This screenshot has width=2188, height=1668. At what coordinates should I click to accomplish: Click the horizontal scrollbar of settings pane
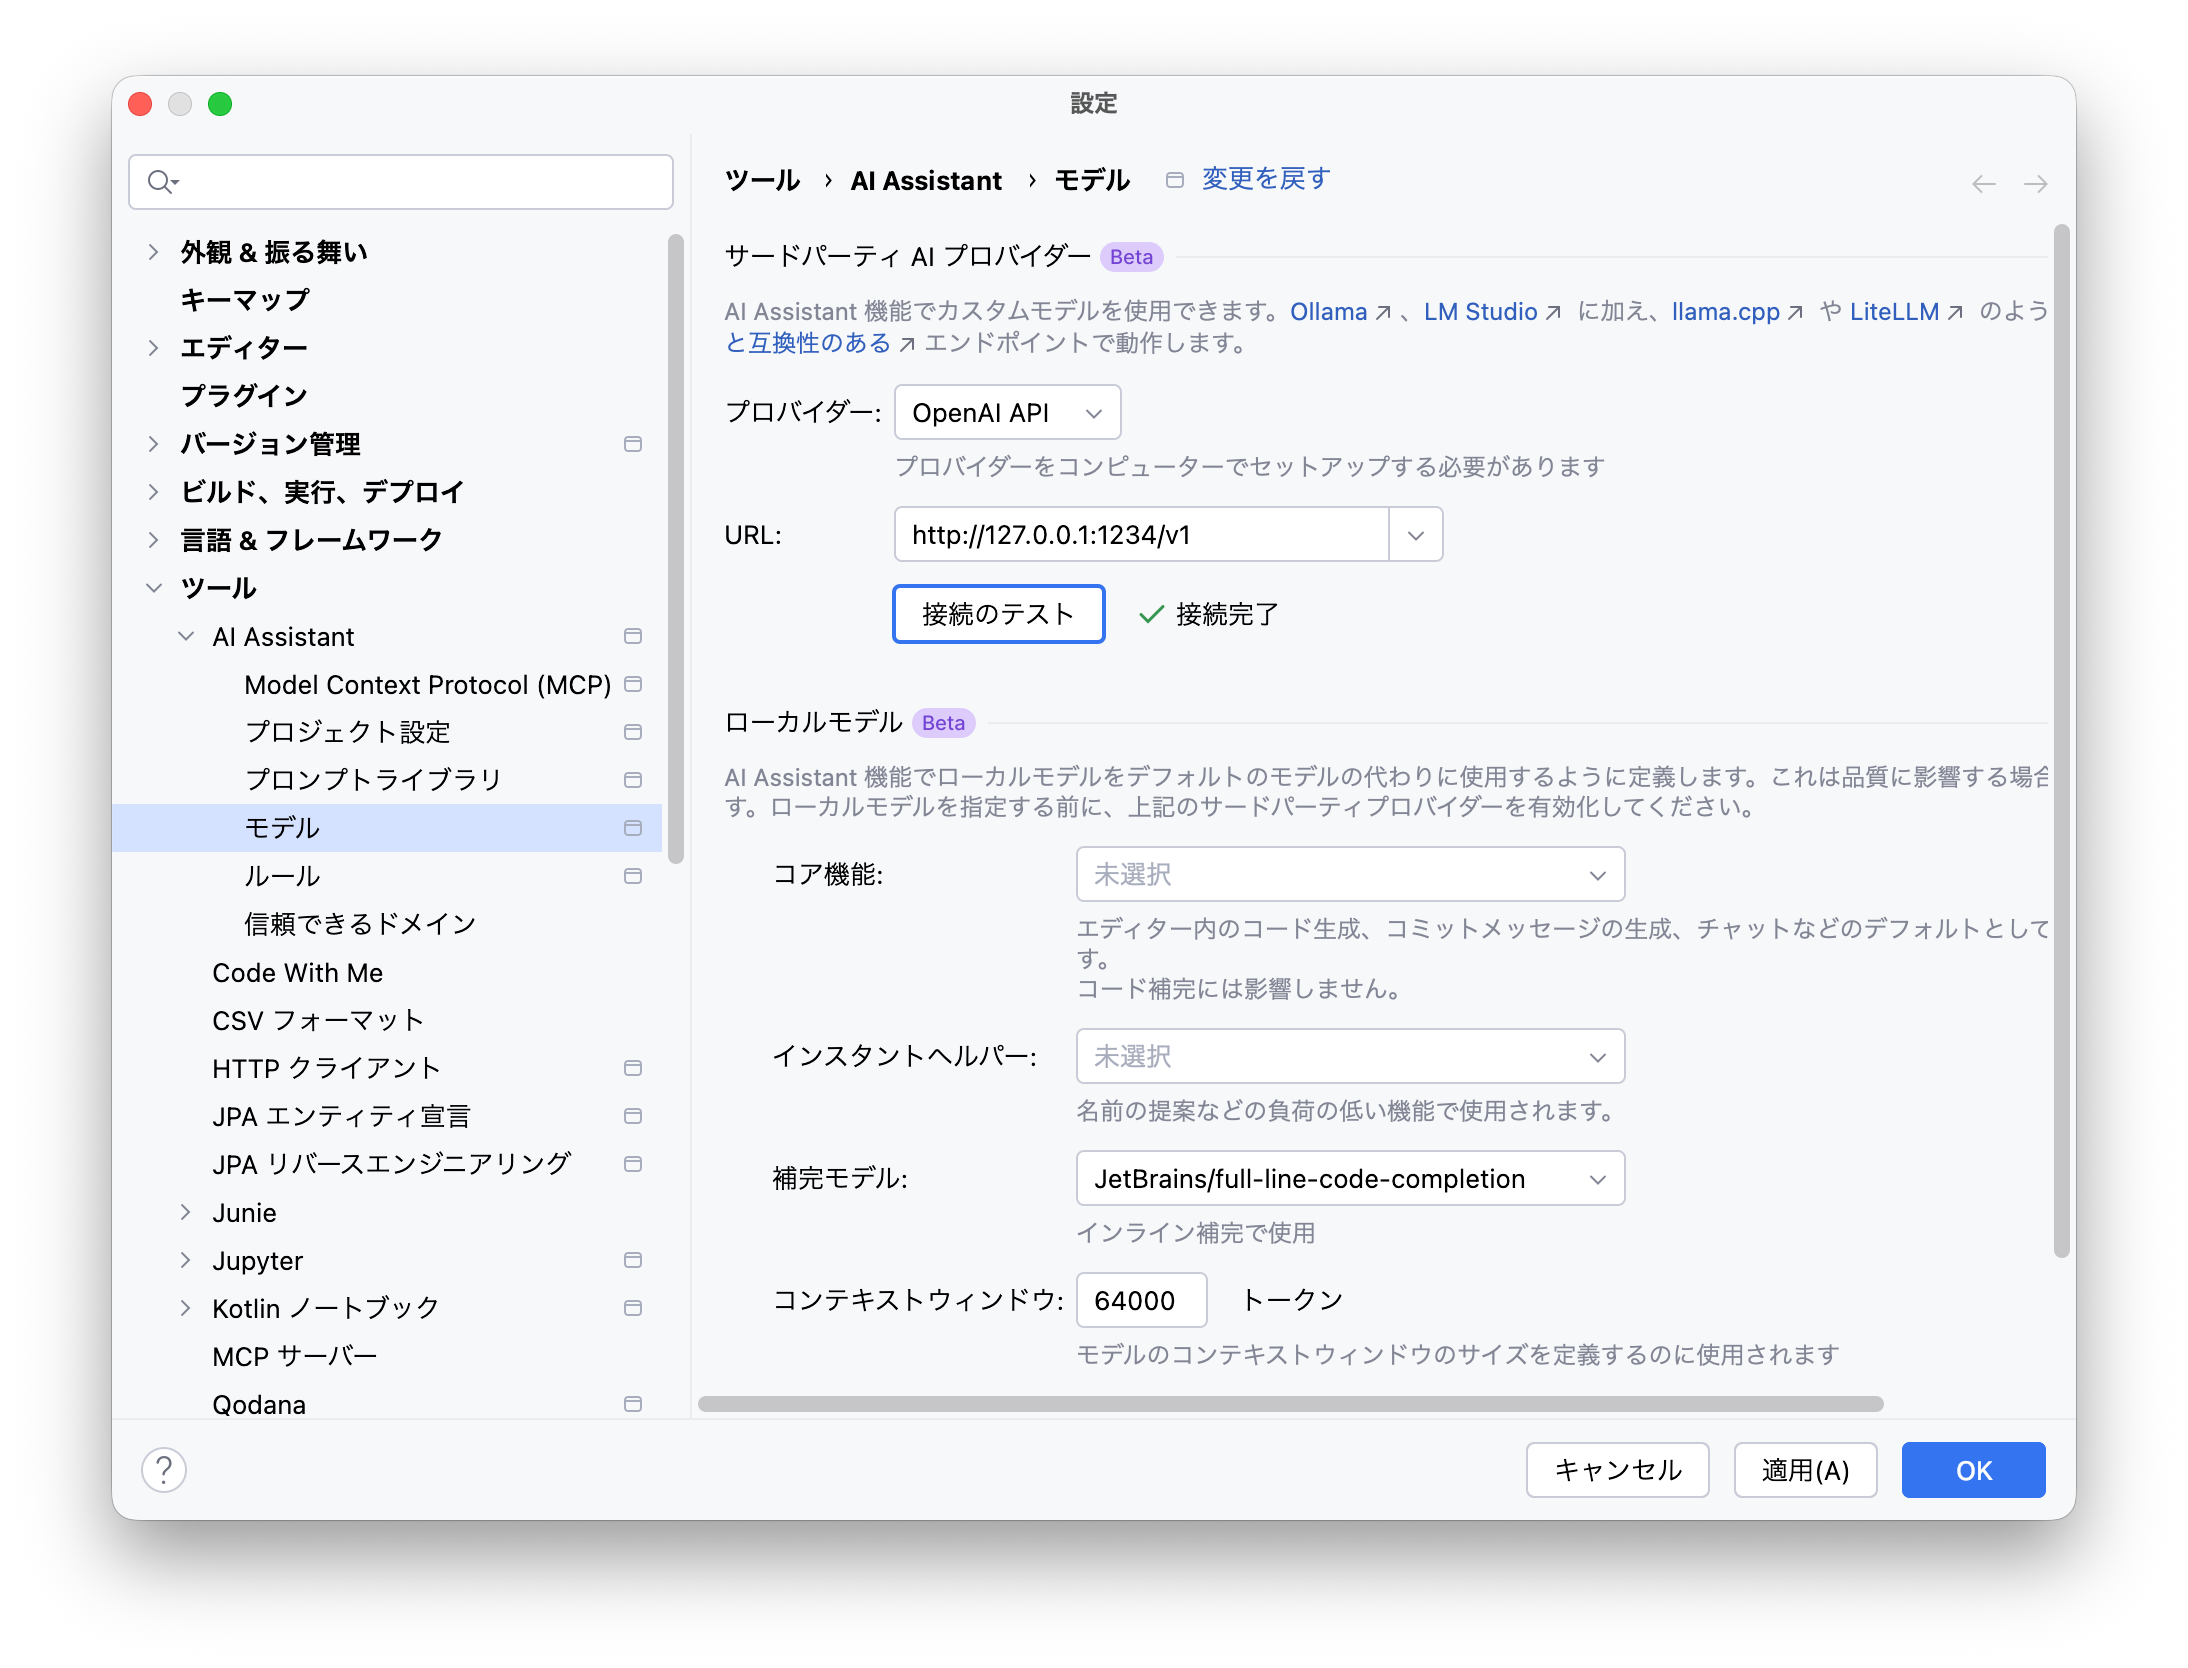coord(1290,1404)
